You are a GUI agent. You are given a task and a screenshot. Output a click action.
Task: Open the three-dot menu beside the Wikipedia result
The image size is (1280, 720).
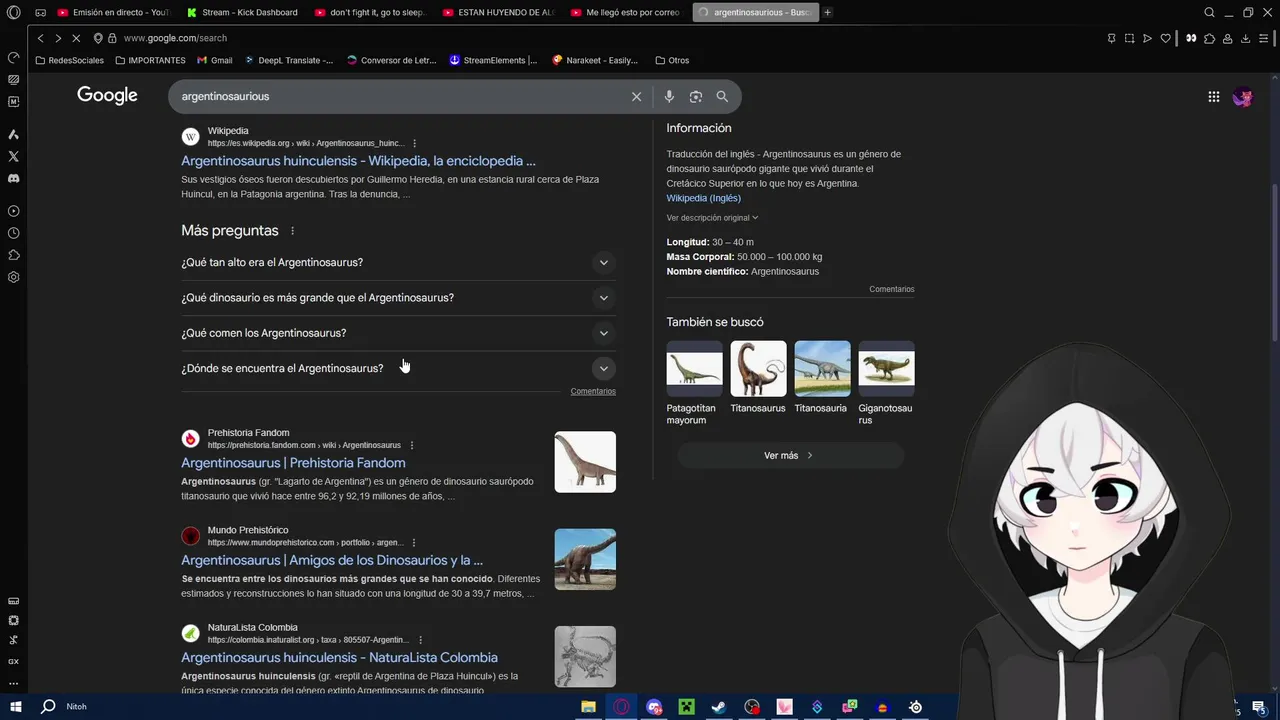414,143
